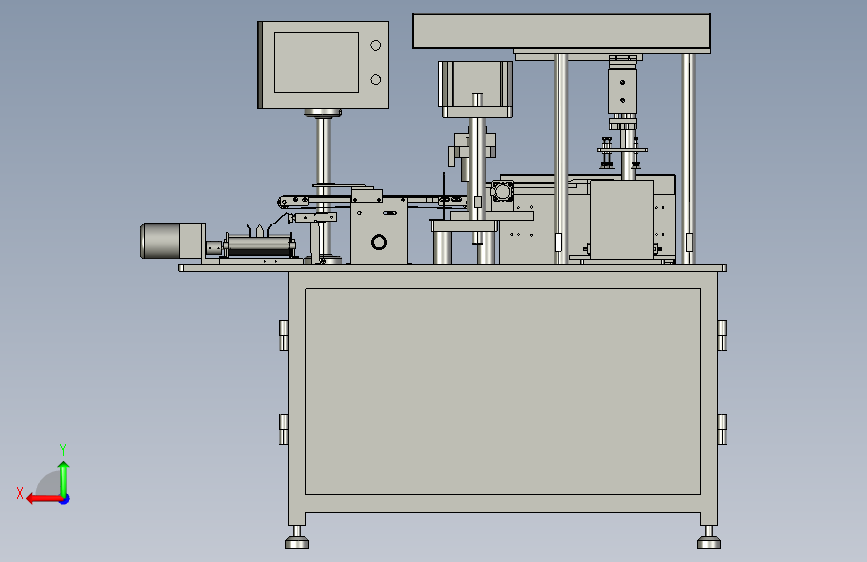The height and width of the screenshot is (562, 867).
Task: Select the vertical pneumatic cylinder under the canopy
Action: click(x=623, y=90)
